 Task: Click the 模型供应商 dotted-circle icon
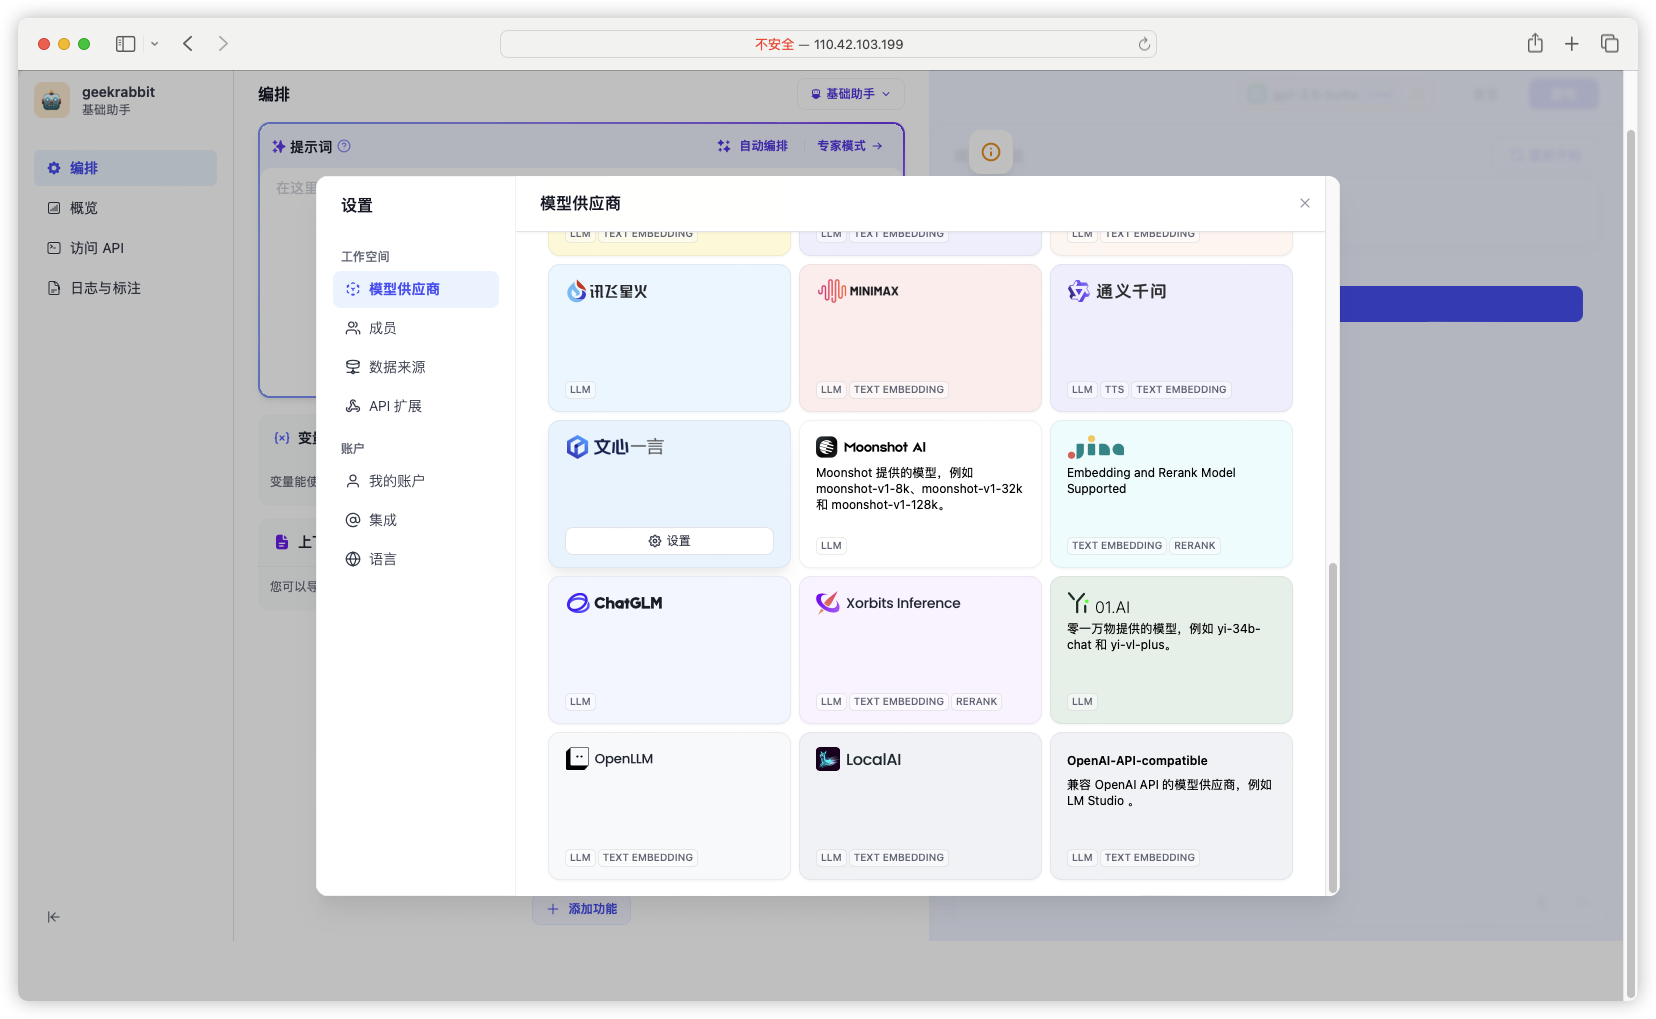click(x=353, y=289)
